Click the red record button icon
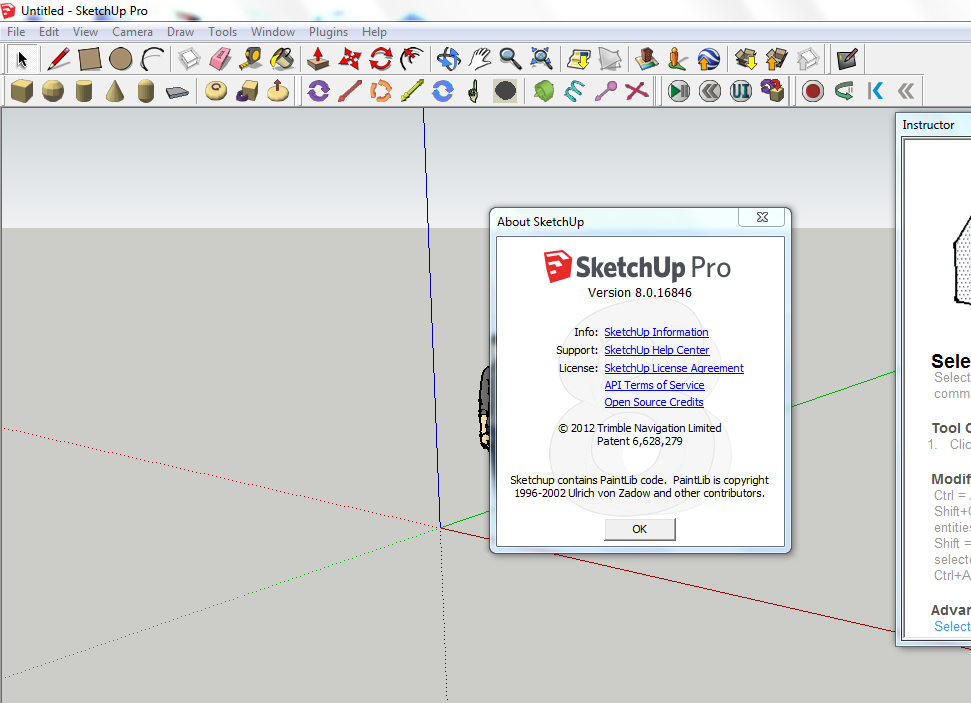 point(812,92)
